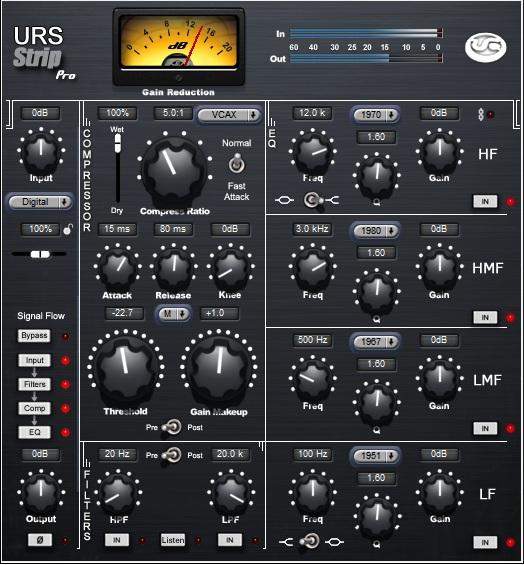
Task: Click the compressor Knee knob
Action: [x=230, y=268]
